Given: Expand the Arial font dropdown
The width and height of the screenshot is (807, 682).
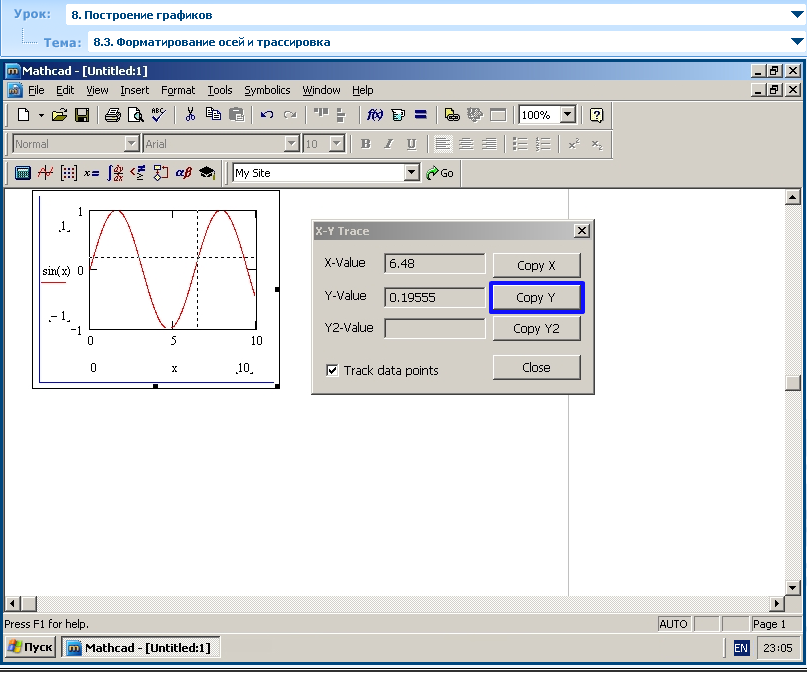Looking at the screenshot, I should pyautogui.click(x=292, y=144).
